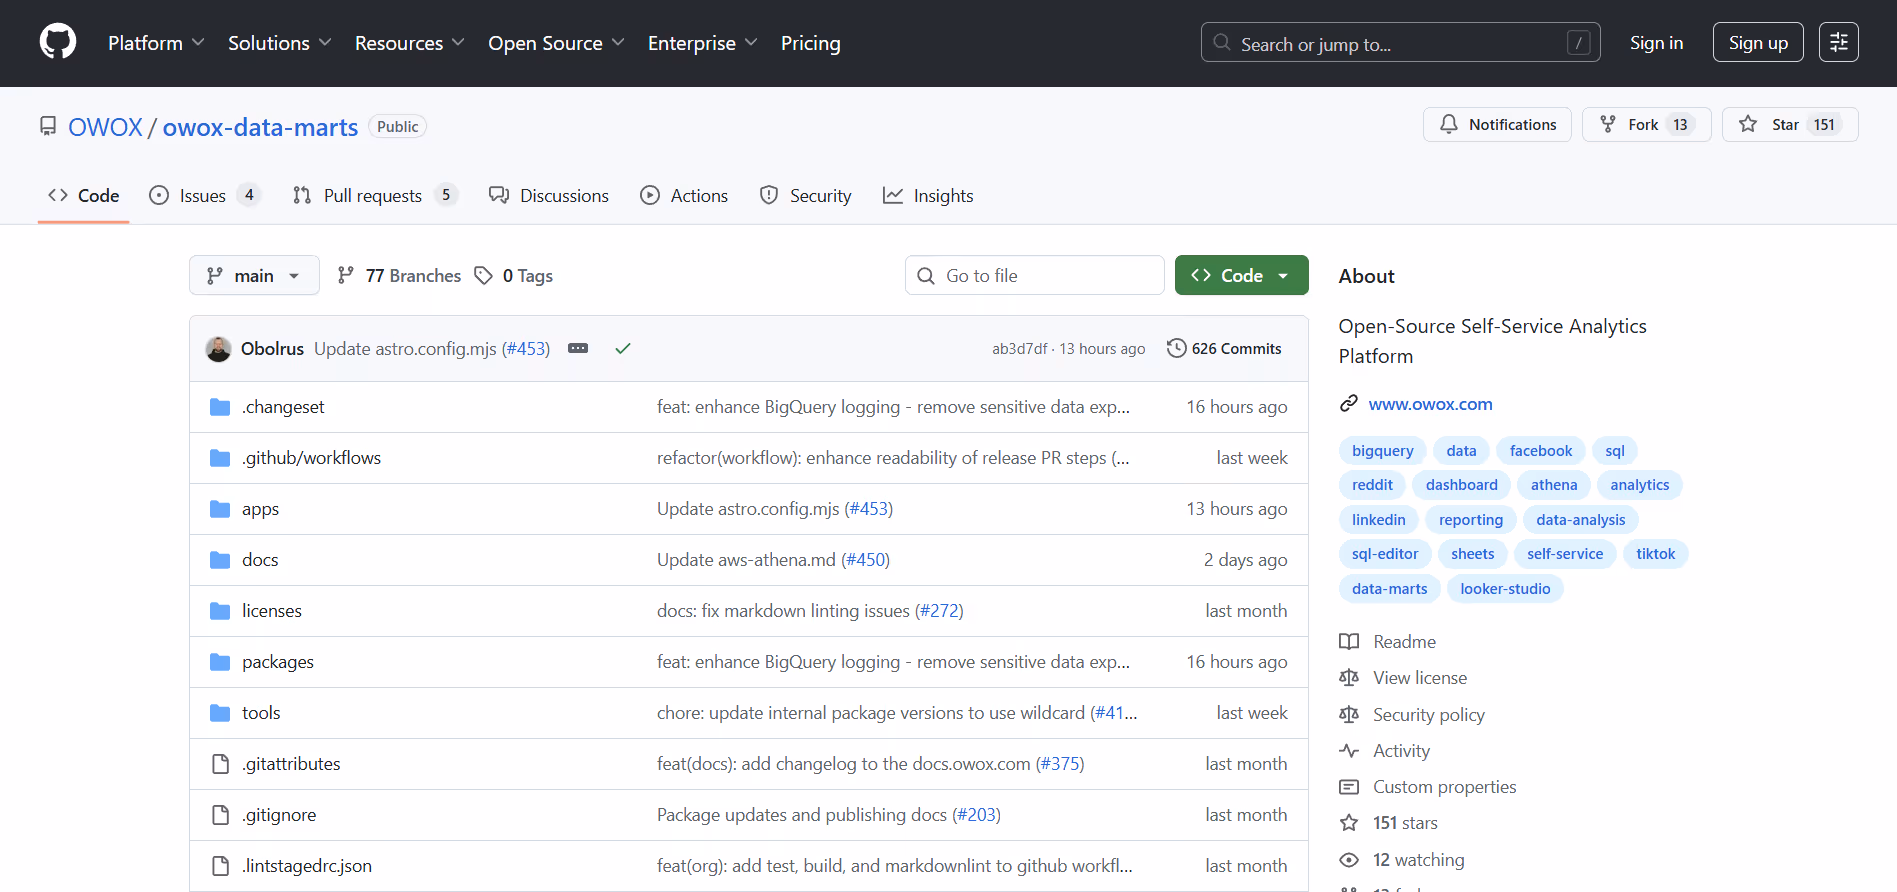
Task: Expand the Solutions menu
Action: [x=279, y=43]
